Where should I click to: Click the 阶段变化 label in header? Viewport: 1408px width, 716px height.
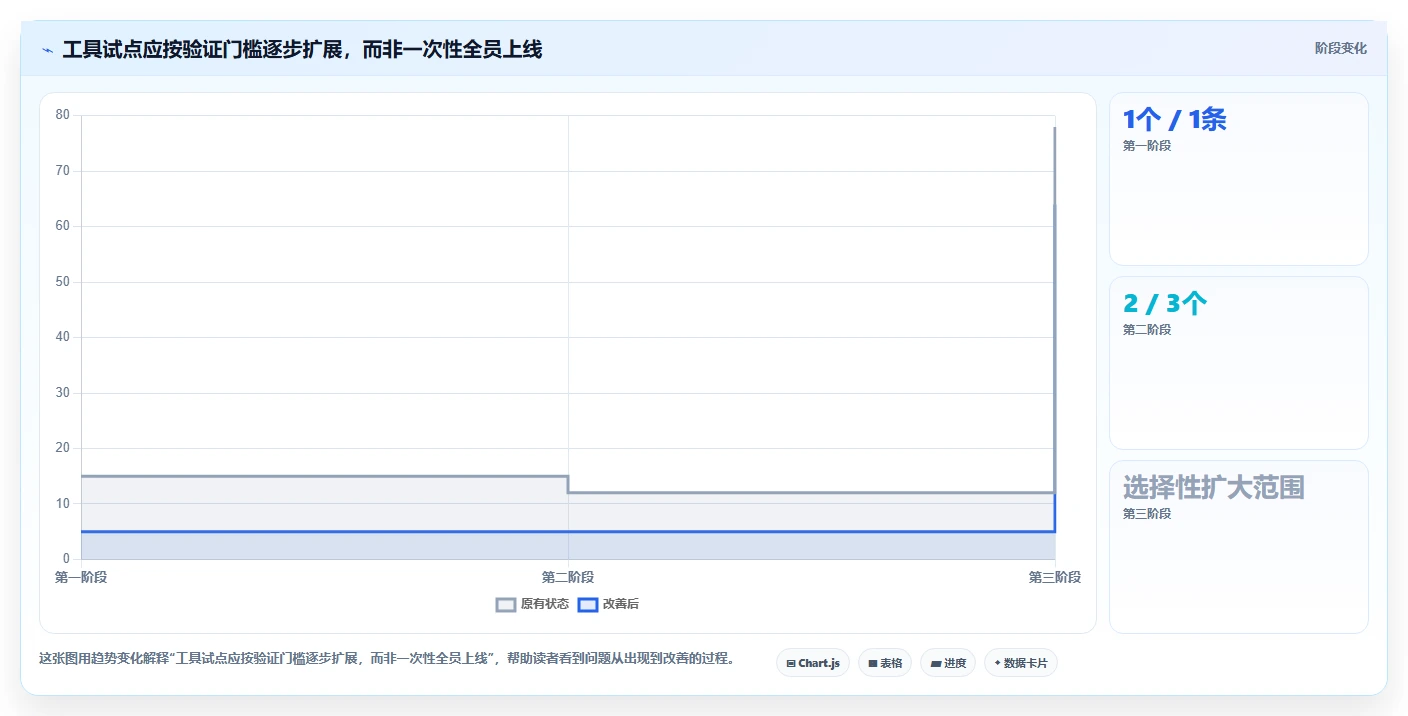(x=1341, y=49)
